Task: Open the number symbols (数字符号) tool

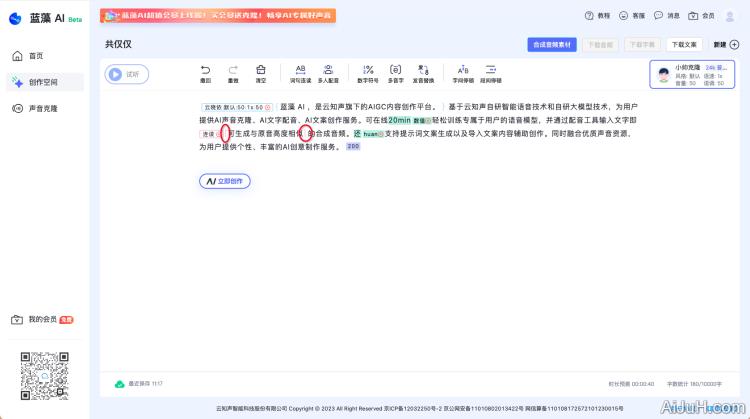Action: [x=367, y=72]
